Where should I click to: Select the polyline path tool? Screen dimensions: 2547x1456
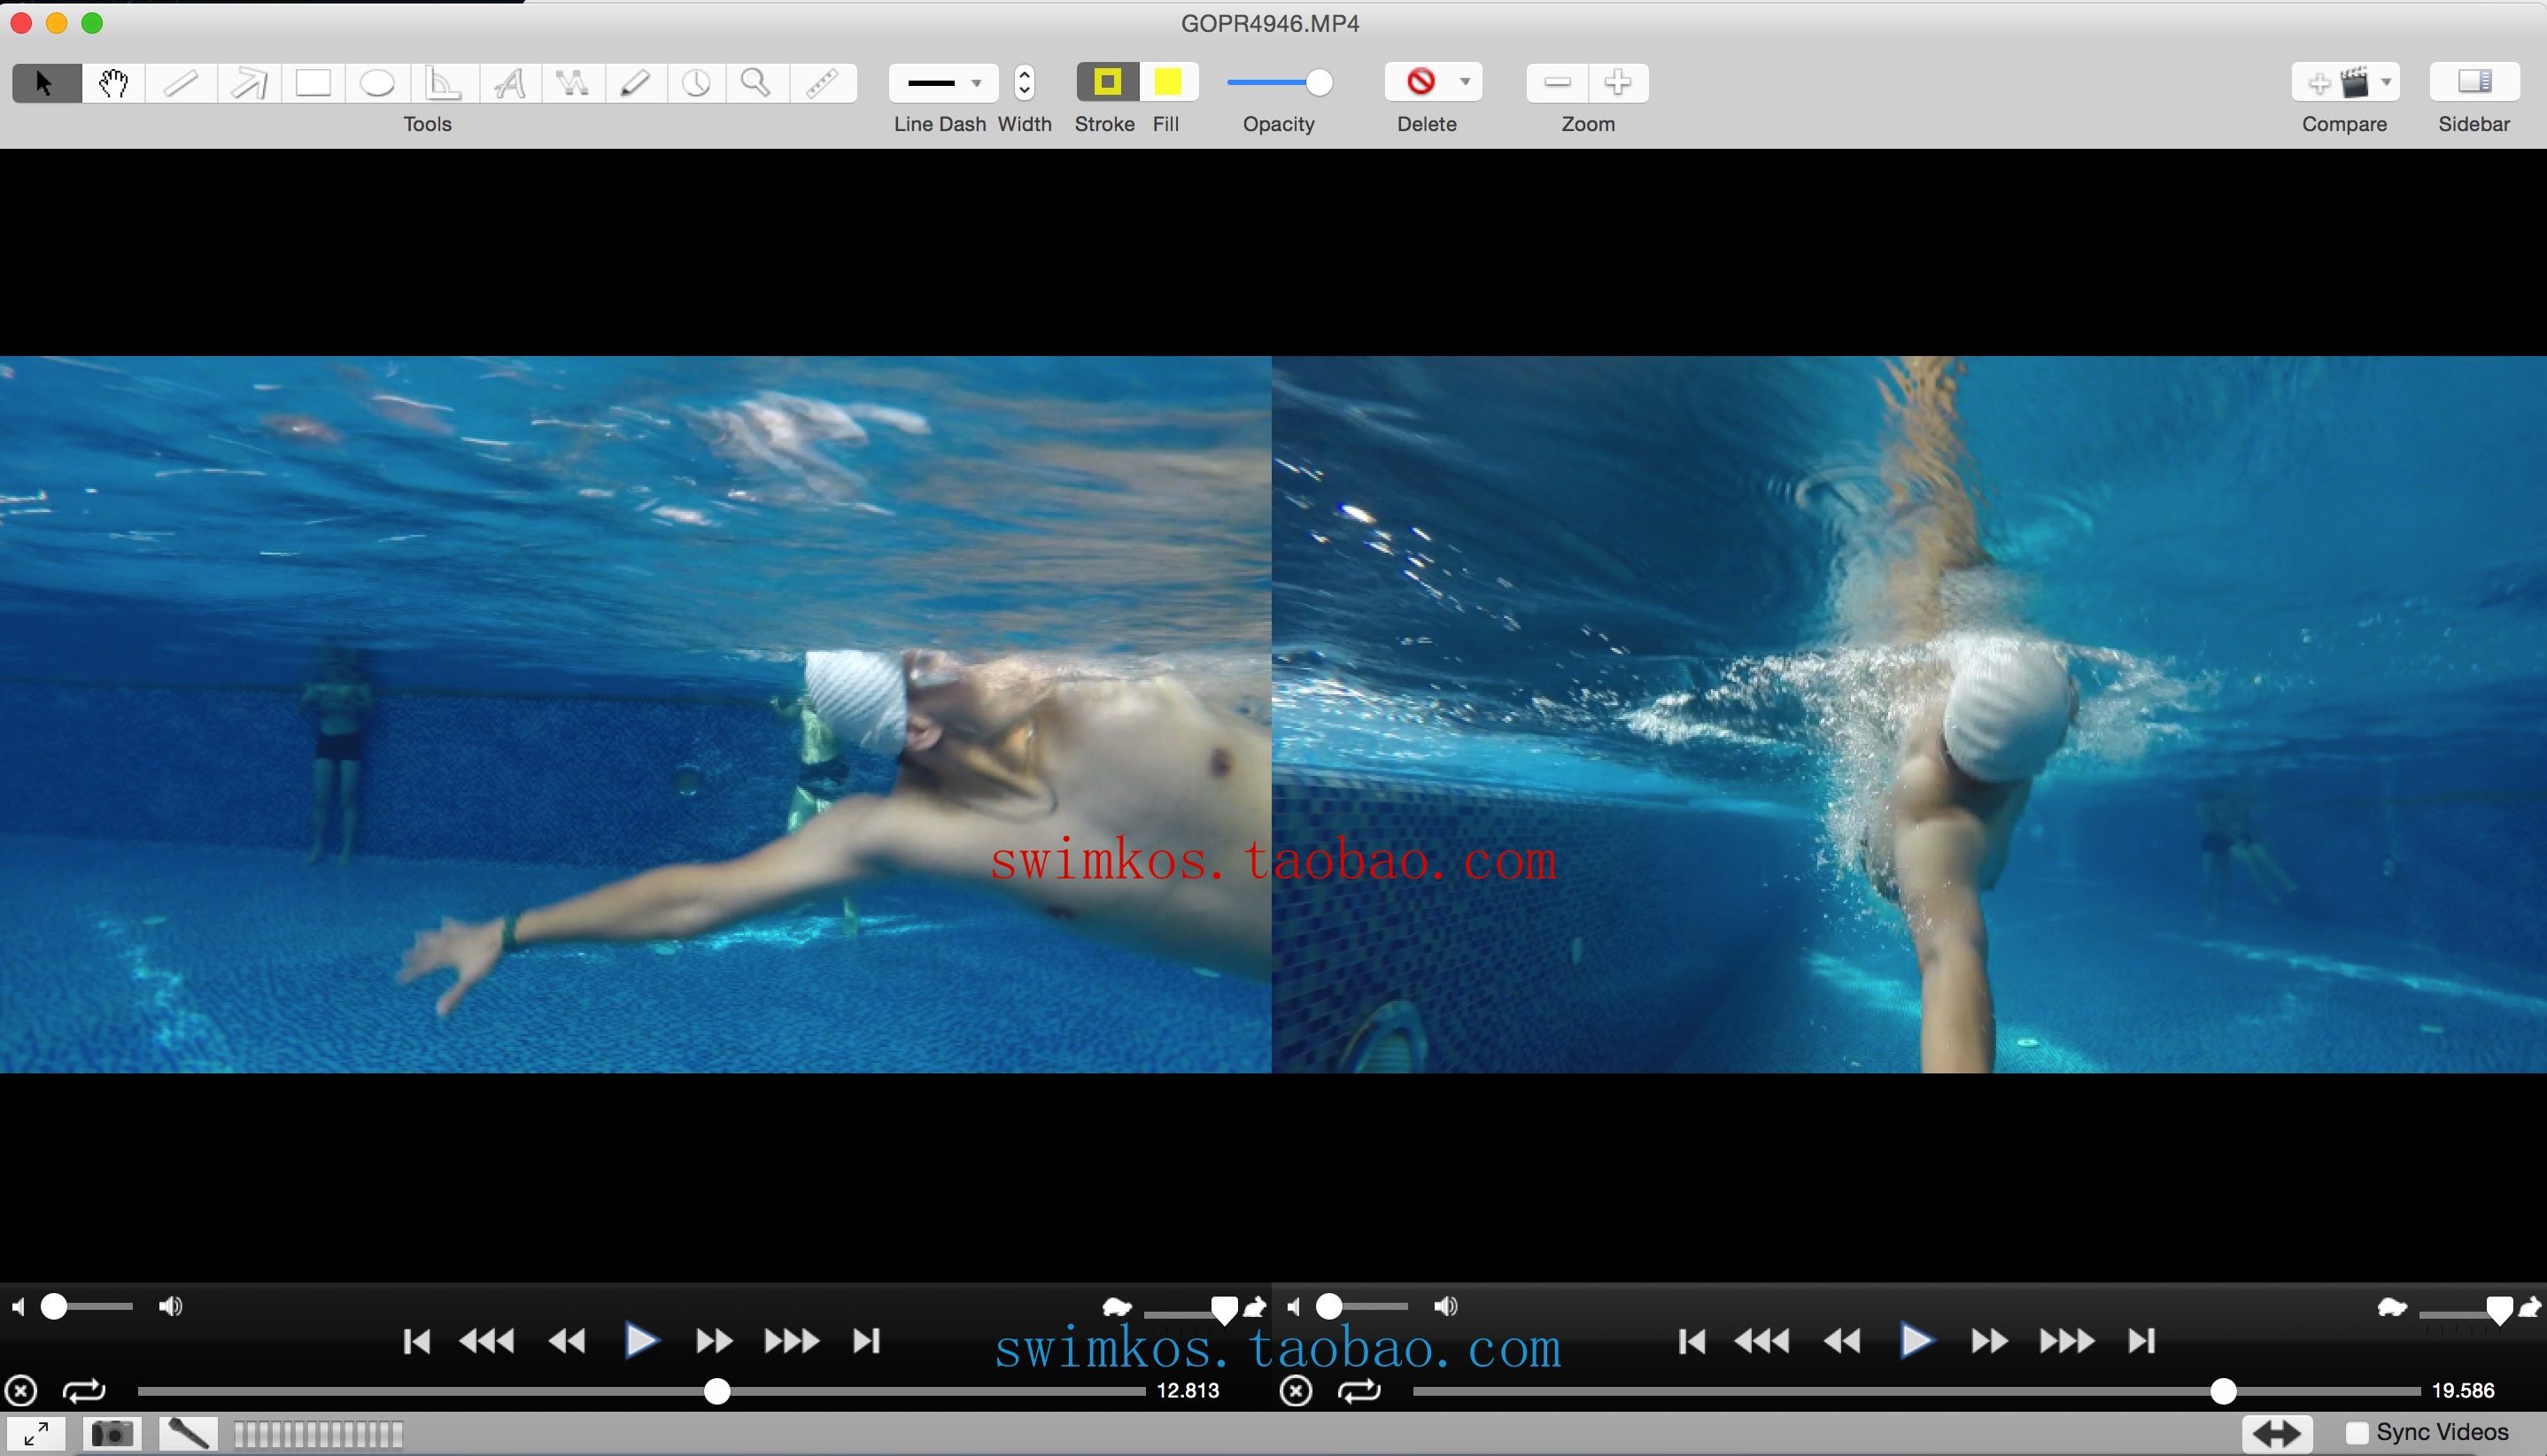point(573,83)
